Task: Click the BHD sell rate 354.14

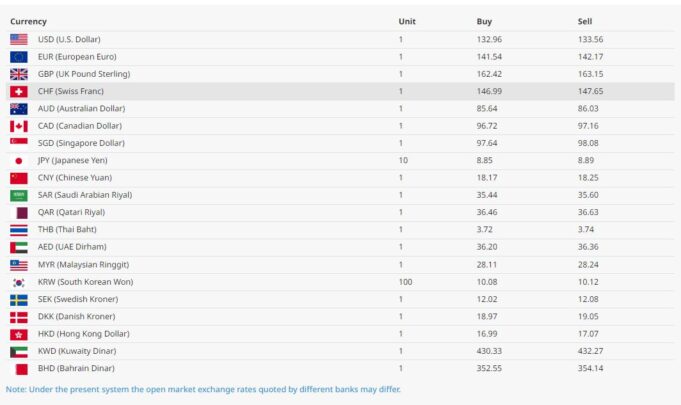Action: point(591,369)
